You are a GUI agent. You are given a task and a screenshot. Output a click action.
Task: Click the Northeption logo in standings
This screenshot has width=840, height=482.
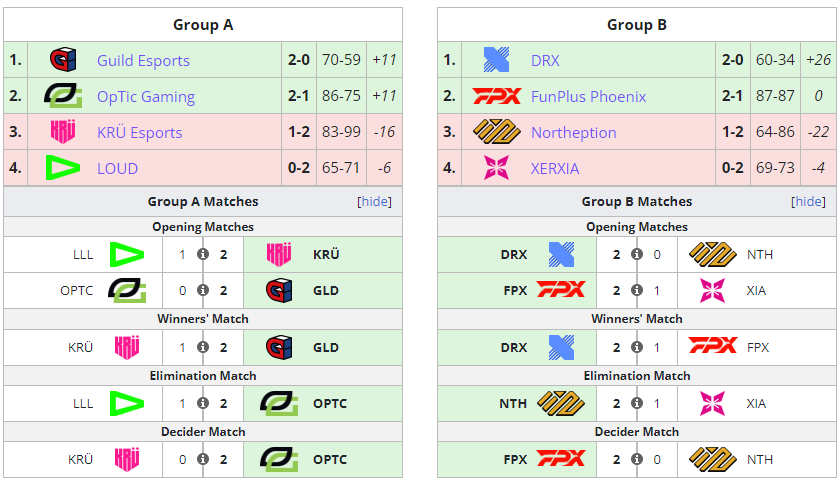[497, 132]
